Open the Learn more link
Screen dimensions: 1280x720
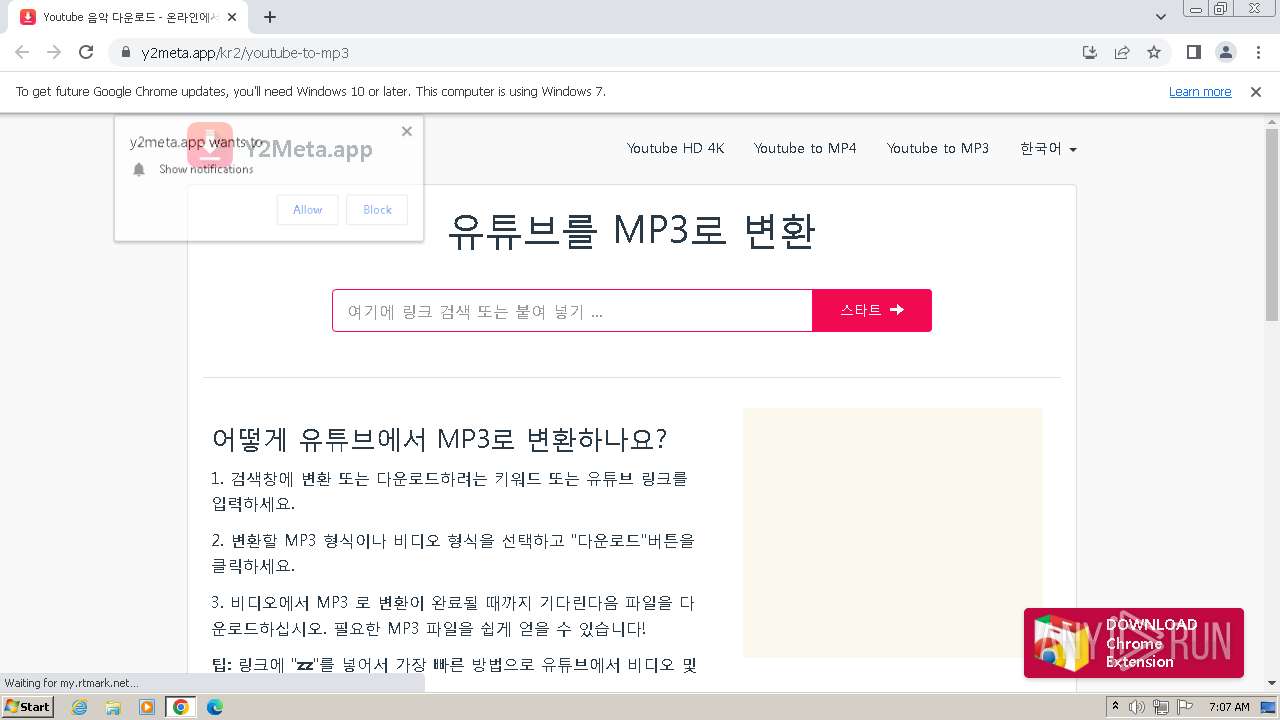point(1200,91)
